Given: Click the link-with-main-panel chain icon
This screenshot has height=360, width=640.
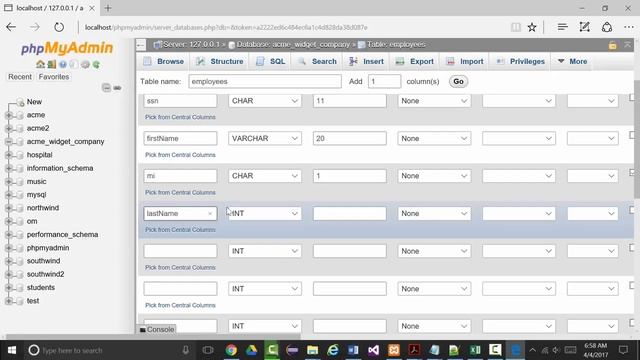Looking at the screenshot, I should (x=117, y=88).
